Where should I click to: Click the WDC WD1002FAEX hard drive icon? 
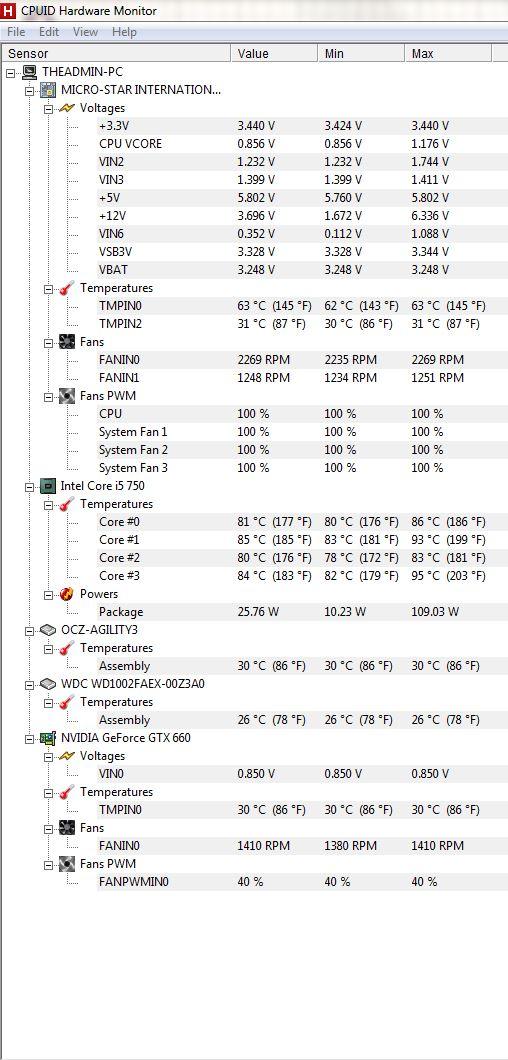pyautogui.click(x=48, y=683)
